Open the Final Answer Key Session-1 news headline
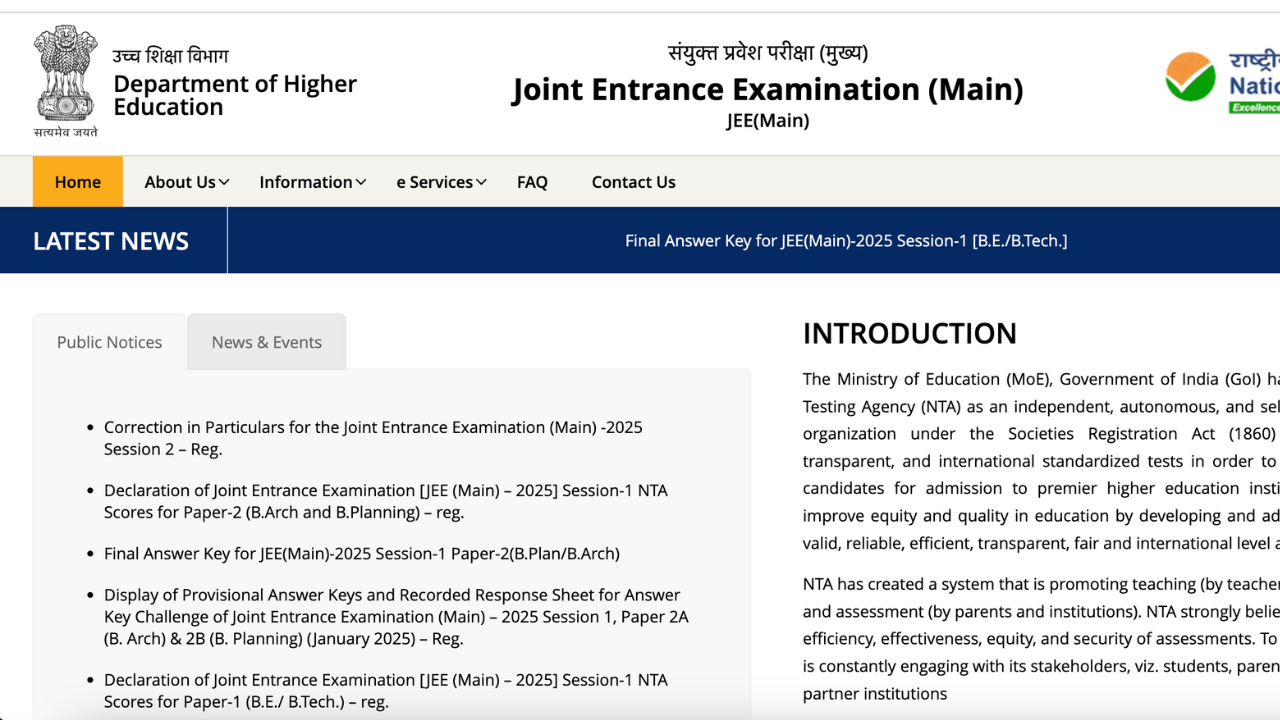 (846, 240)
